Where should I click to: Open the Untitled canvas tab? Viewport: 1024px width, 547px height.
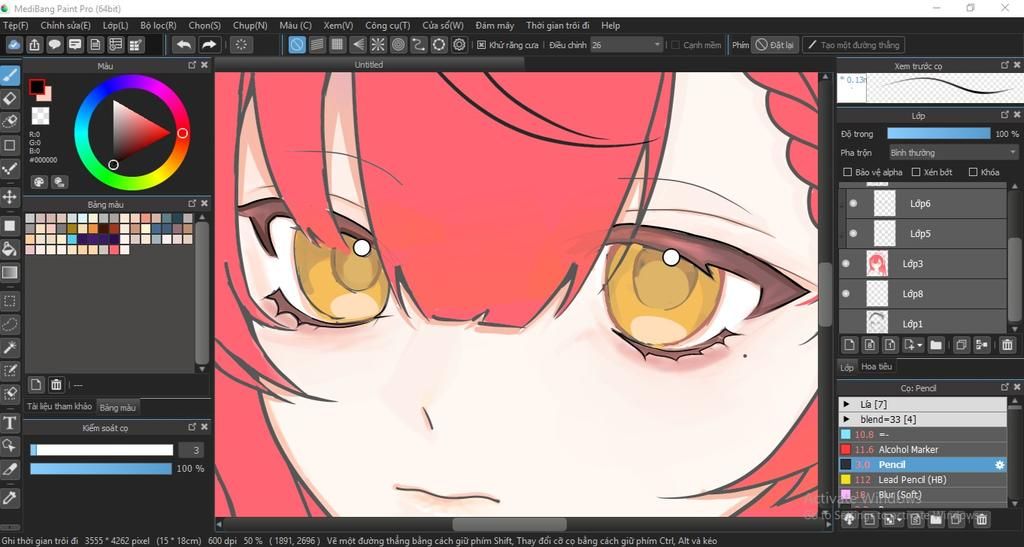[x=369, y=65]
